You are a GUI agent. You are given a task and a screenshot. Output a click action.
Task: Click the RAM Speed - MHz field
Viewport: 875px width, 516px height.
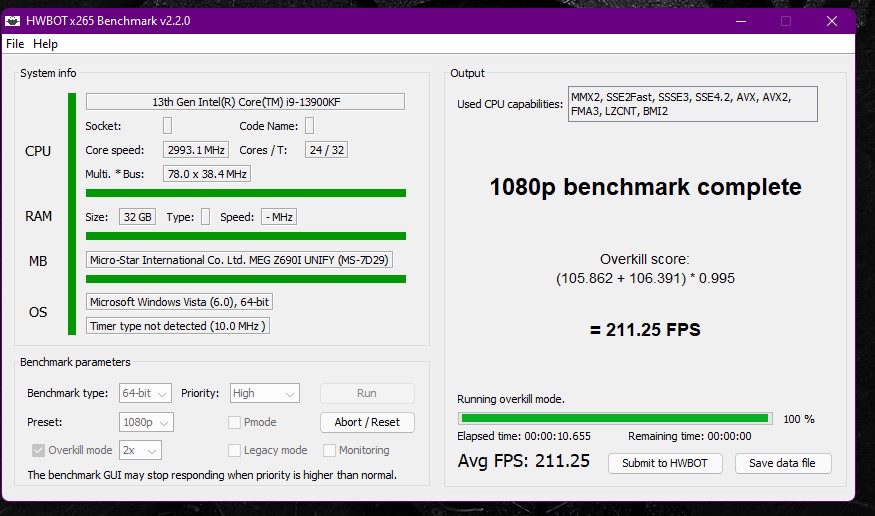[x=278, y=217]
